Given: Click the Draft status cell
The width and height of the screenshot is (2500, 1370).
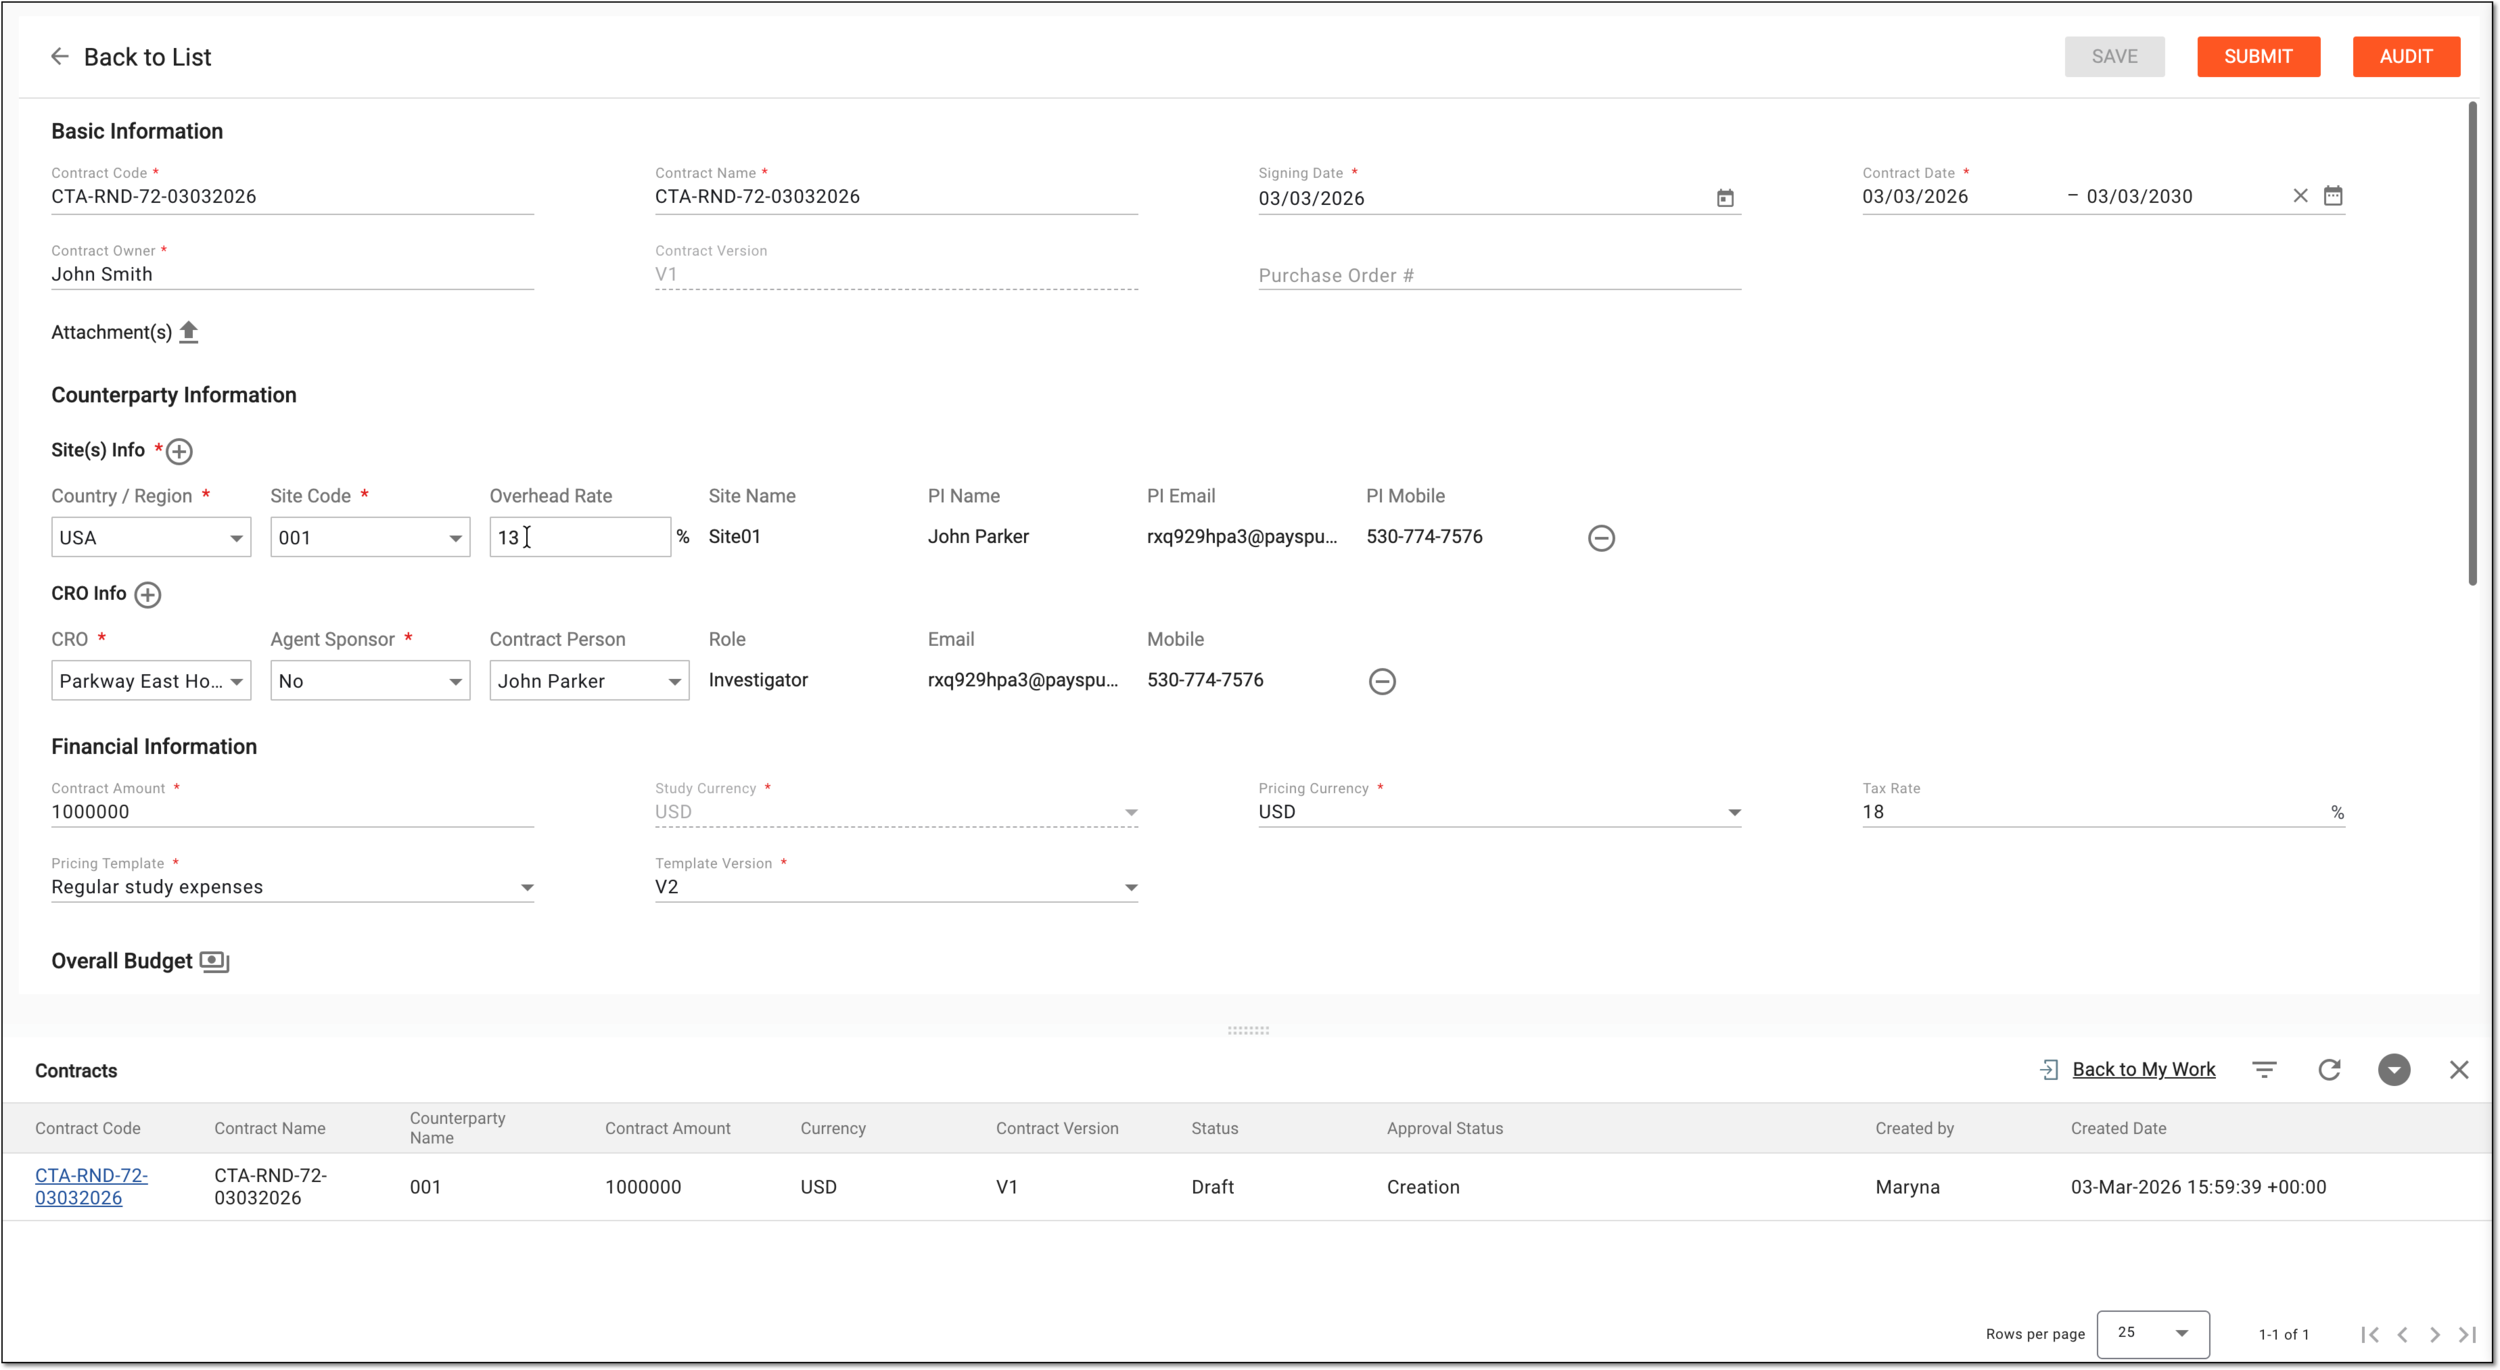Looking at the screenshot, I should pyautogui.click(x=1213, y=1187).
